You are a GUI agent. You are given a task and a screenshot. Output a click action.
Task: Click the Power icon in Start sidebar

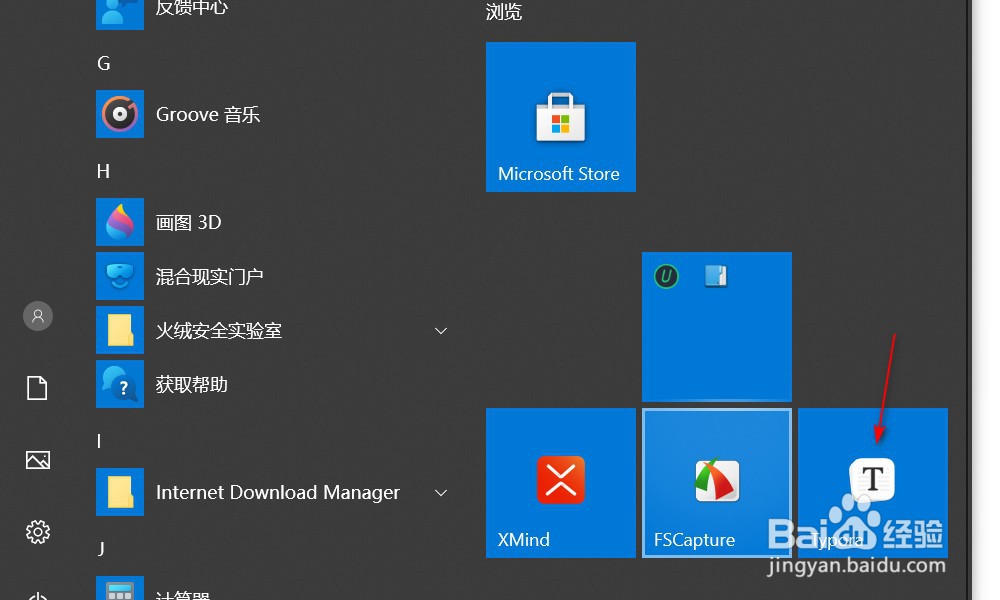(38, 597)
